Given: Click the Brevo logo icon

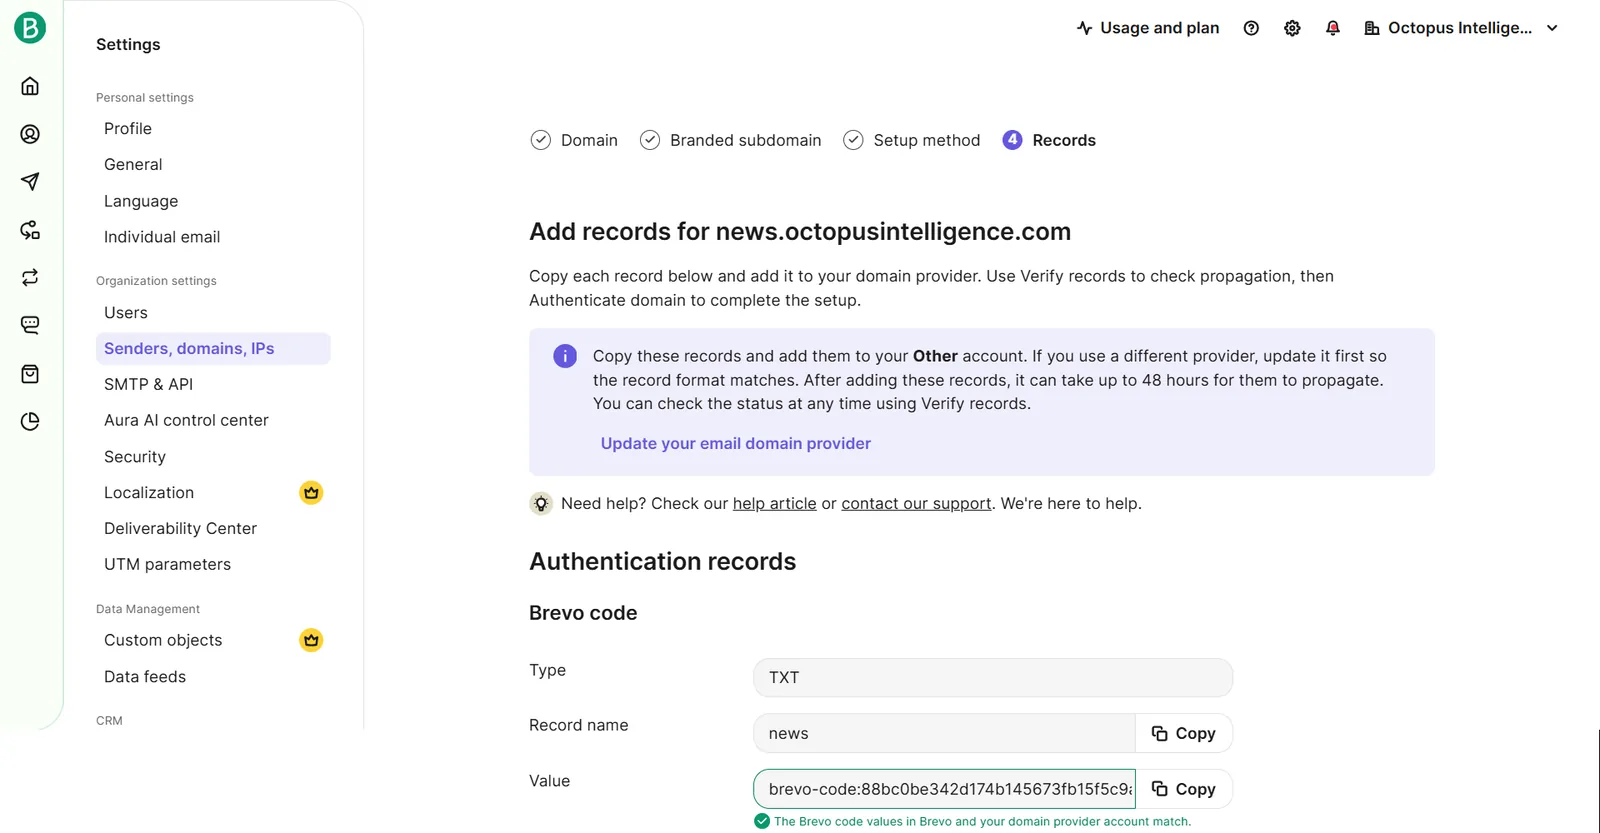Looking at the screenshot, I should 30,28.
